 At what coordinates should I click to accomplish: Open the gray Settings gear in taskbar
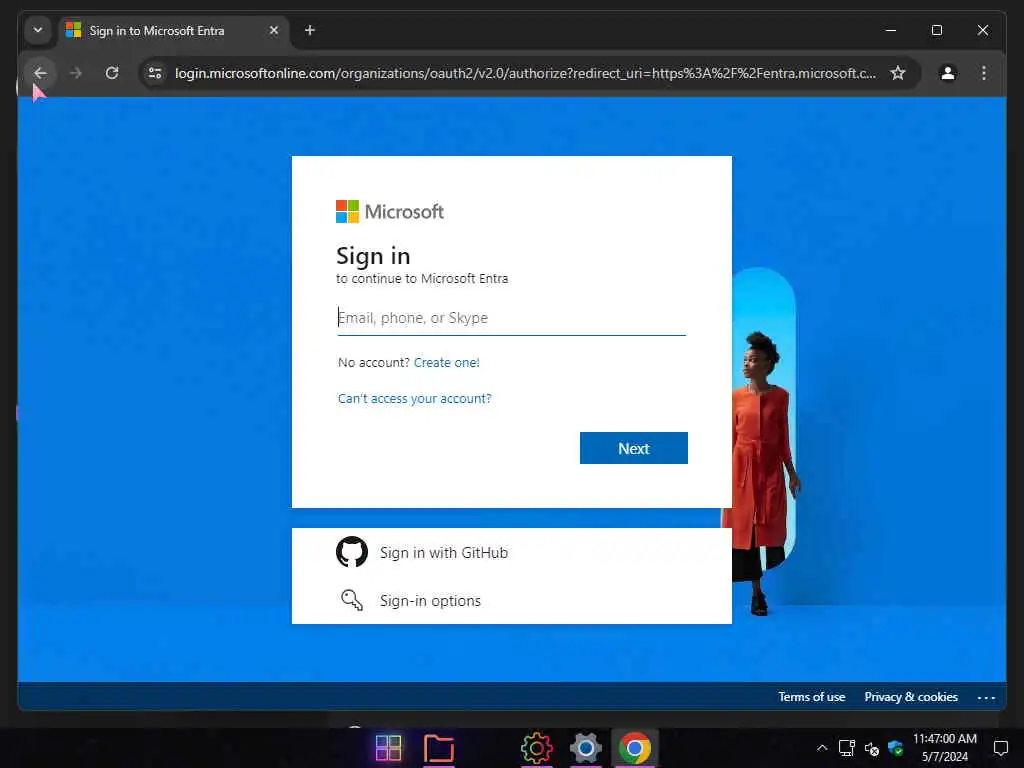585,748
